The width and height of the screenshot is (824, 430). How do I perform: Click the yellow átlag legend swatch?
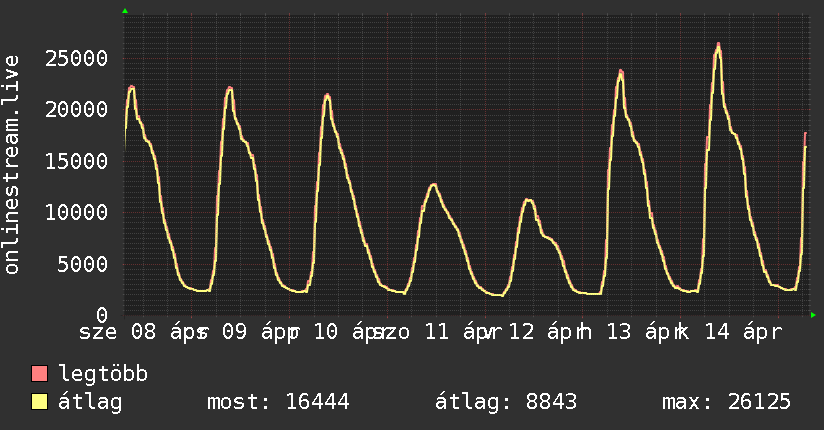(39, 401)
